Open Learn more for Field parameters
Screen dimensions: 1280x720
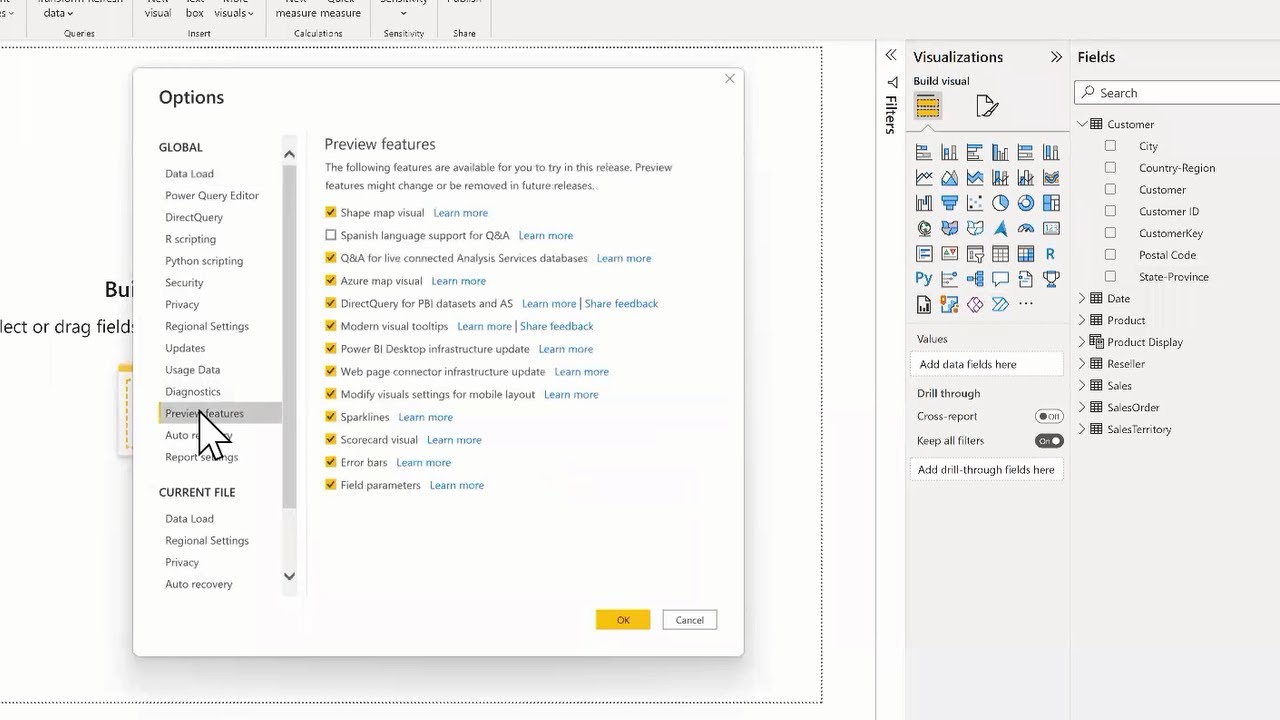[x=457, y=485]
